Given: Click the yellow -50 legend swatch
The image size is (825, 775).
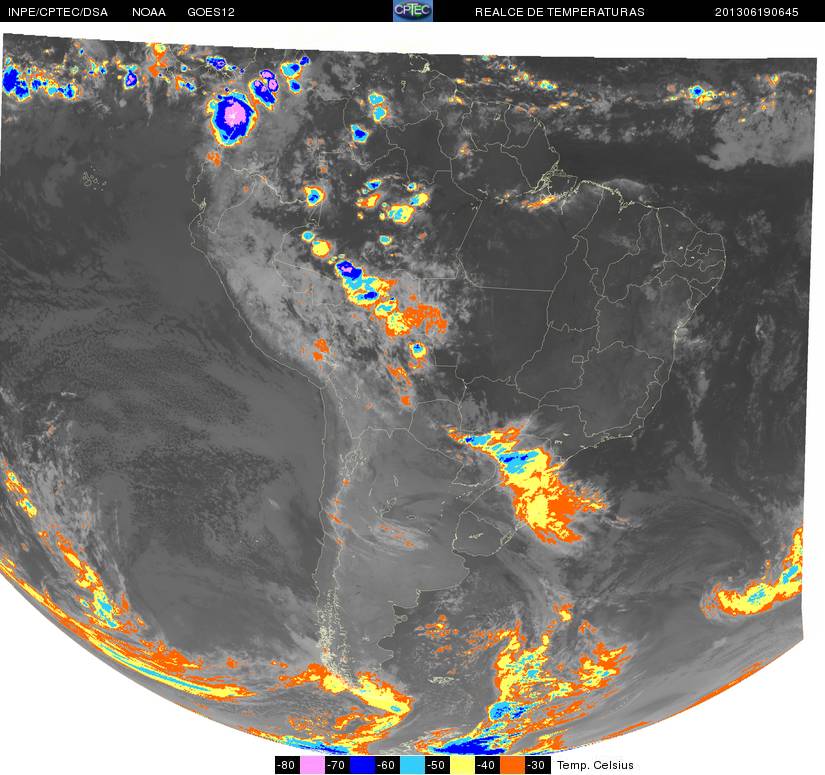Looking at the screenshot, I should (462, 765).
